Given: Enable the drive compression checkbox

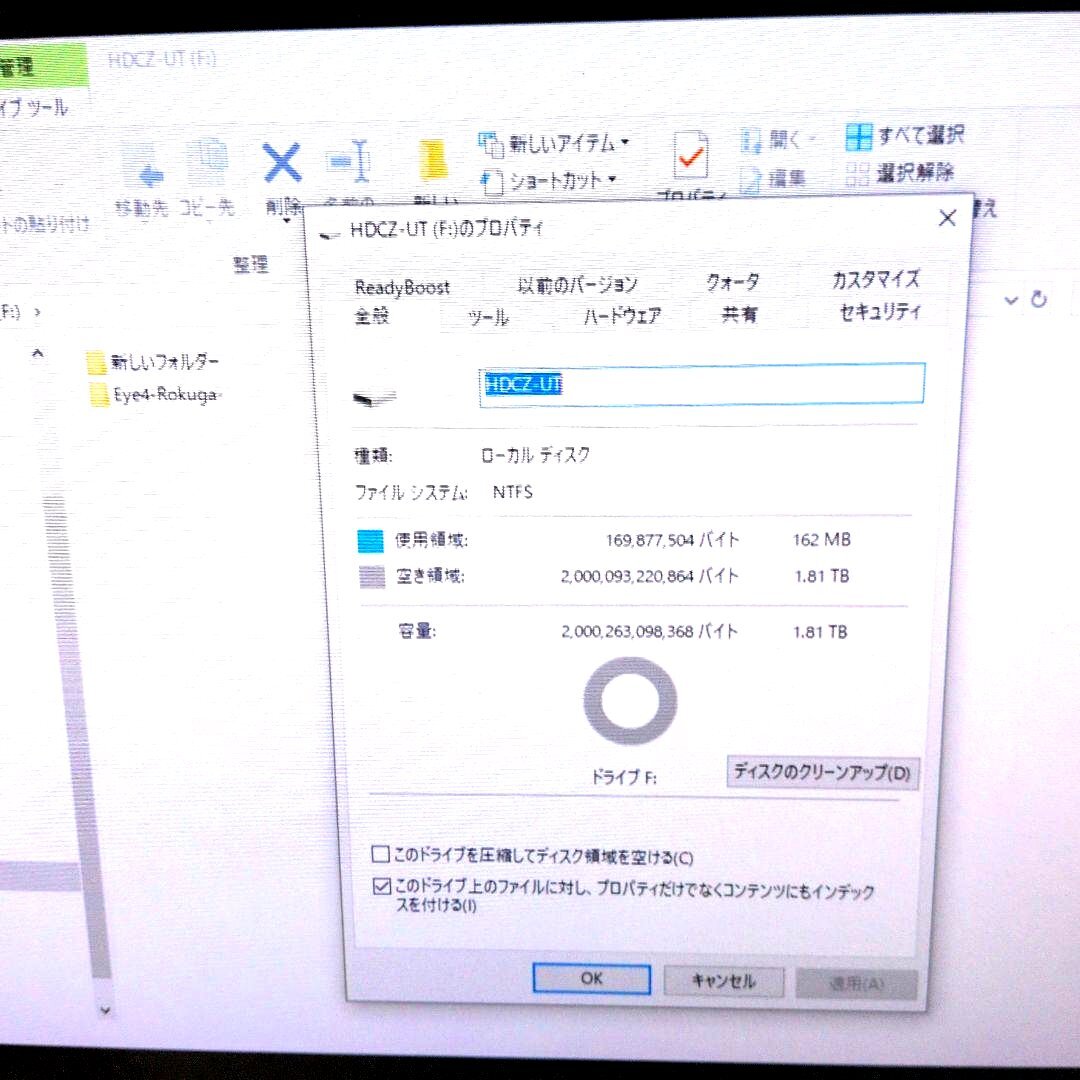Looking at the screenshot, I should point(381,853).
